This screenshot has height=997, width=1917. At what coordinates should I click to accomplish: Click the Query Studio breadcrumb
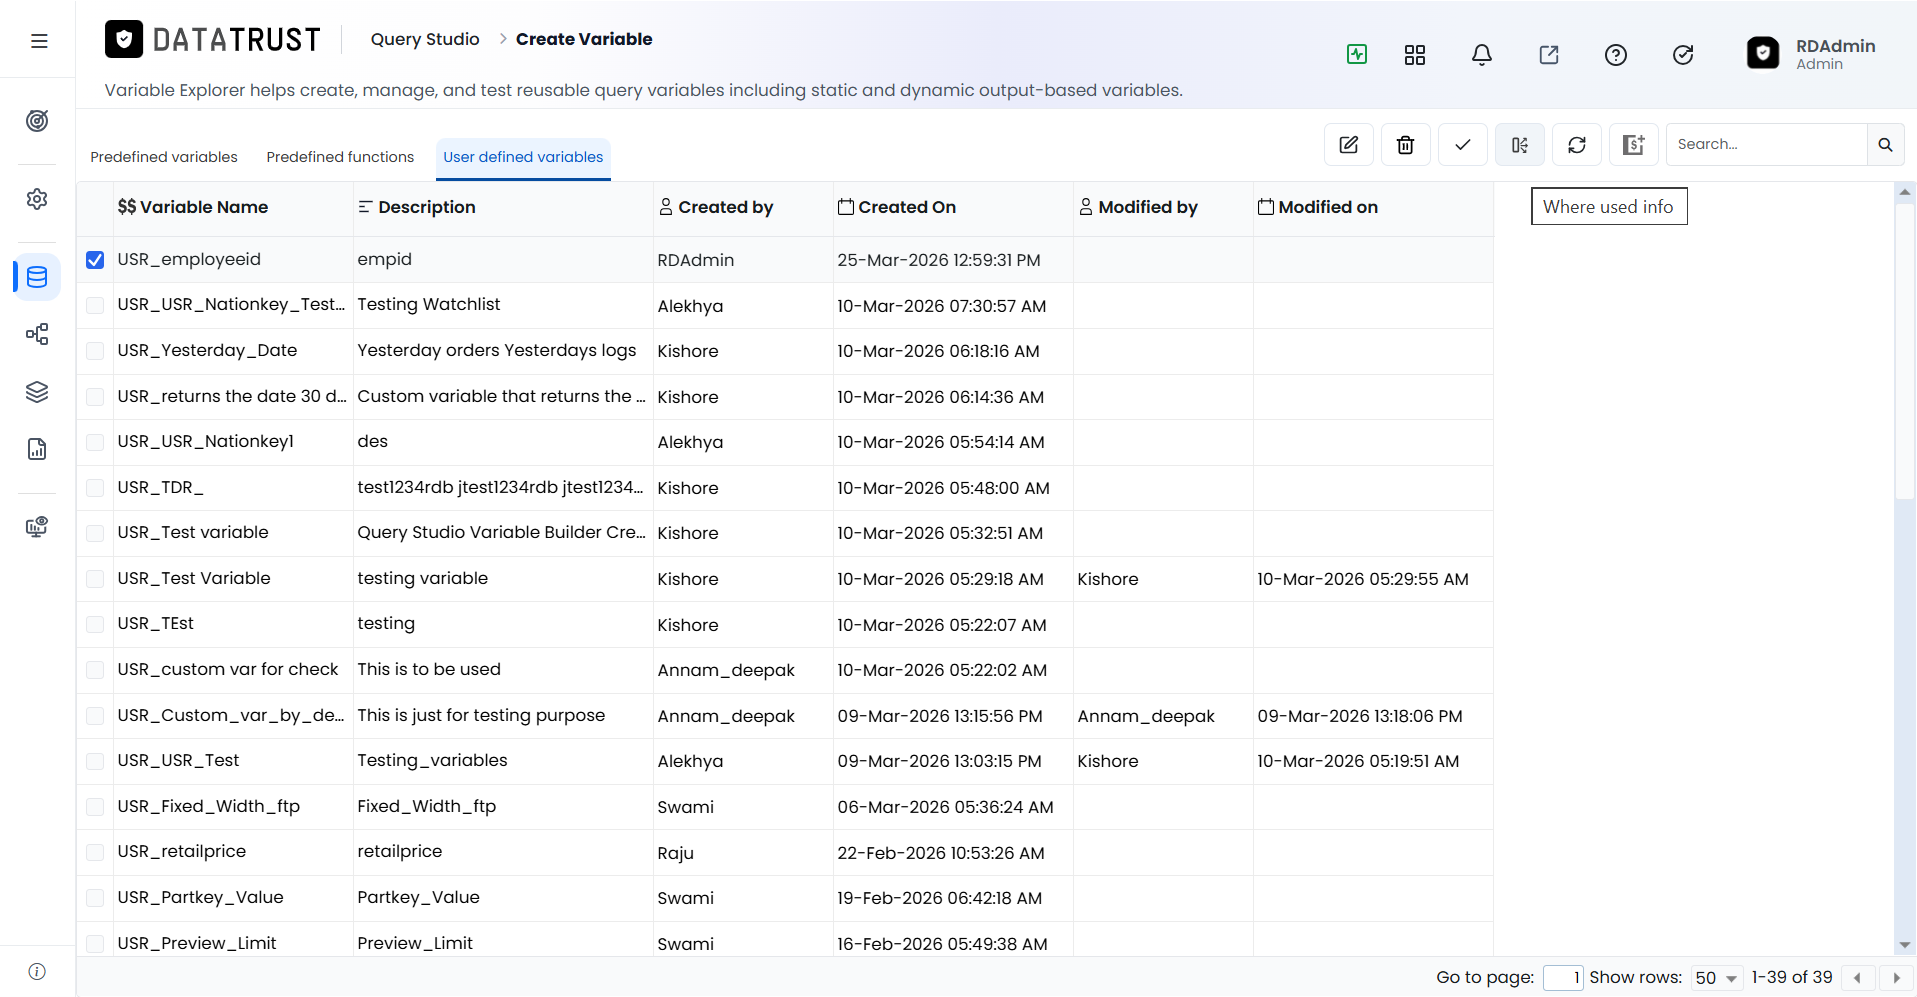425,39
